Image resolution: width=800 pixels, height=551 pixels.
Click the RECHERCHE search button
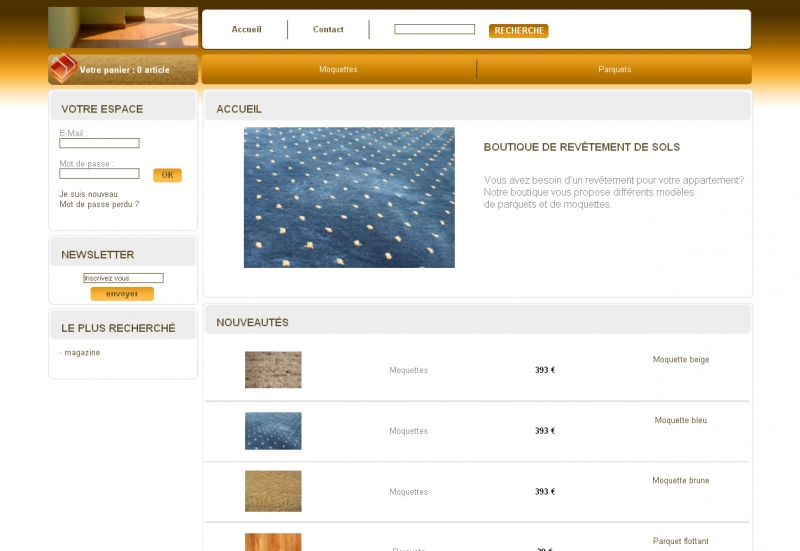click(518, 31)
